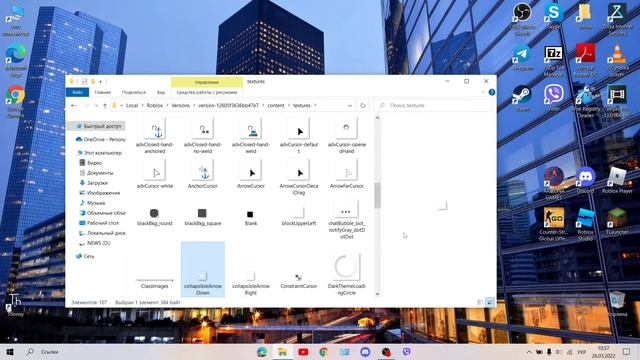Select the blackBkg_square file
This screenshot has width=640, height=360.
click(202, 216)
